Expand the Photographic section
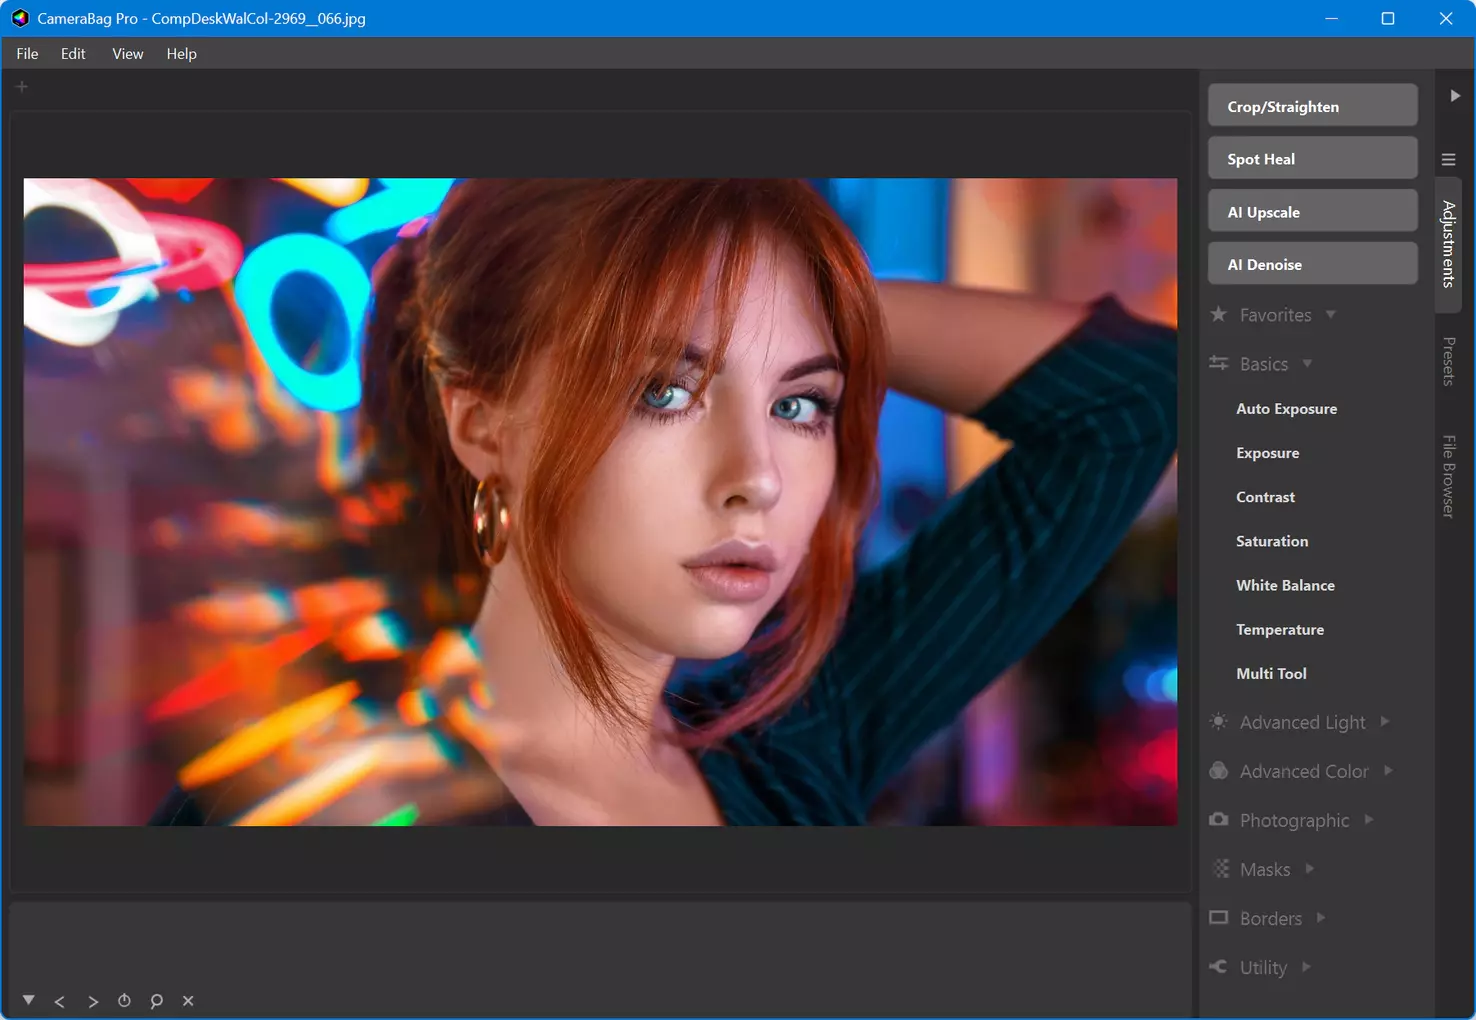Viewport: 1476px width, 1020px height. click(1292, 820)
